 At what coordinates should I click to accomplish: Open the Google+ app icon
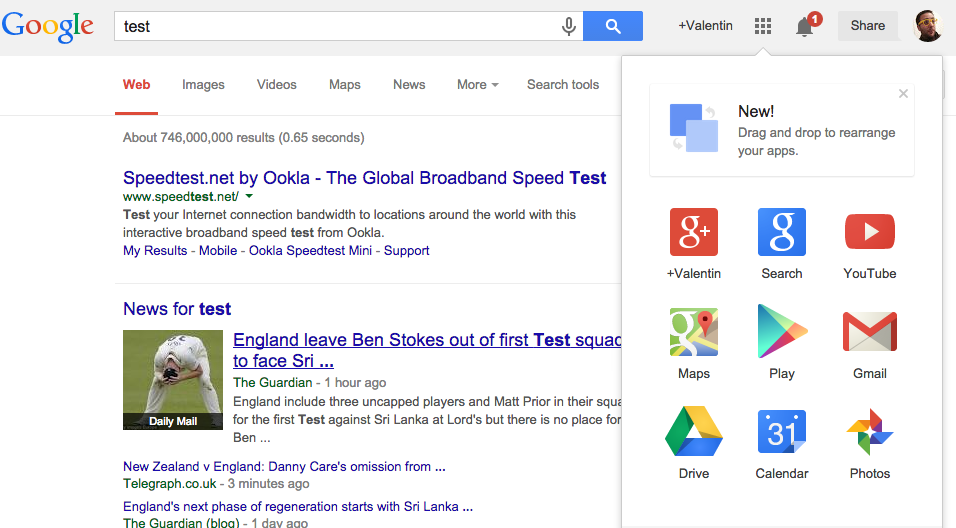click(x=693, y=233)
